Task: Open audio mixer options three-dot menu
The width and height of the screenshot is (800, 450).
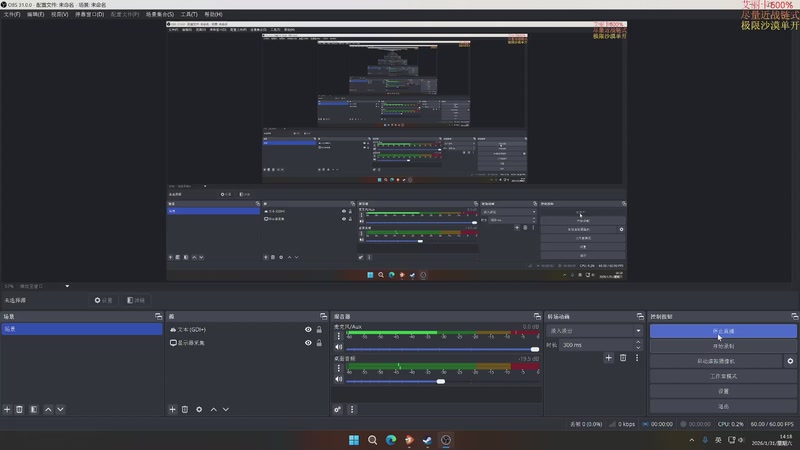Action: tap(352, 409)
